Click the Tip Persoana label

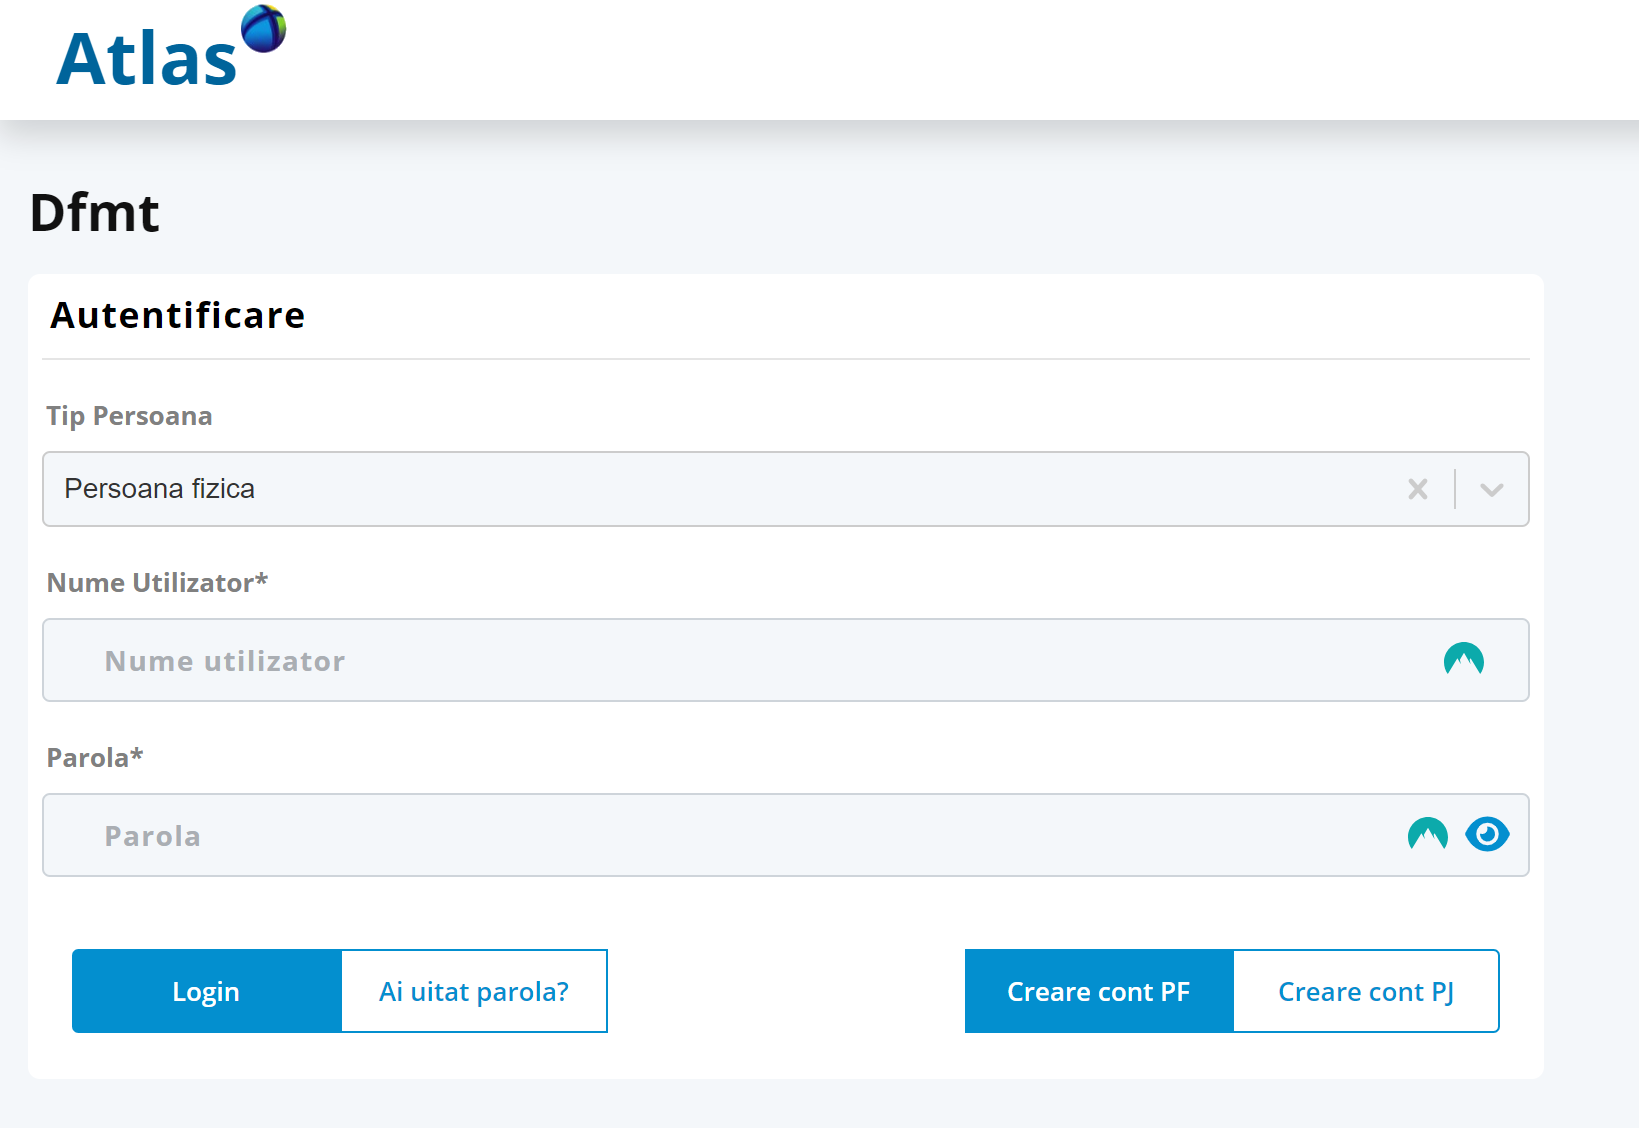129,416
